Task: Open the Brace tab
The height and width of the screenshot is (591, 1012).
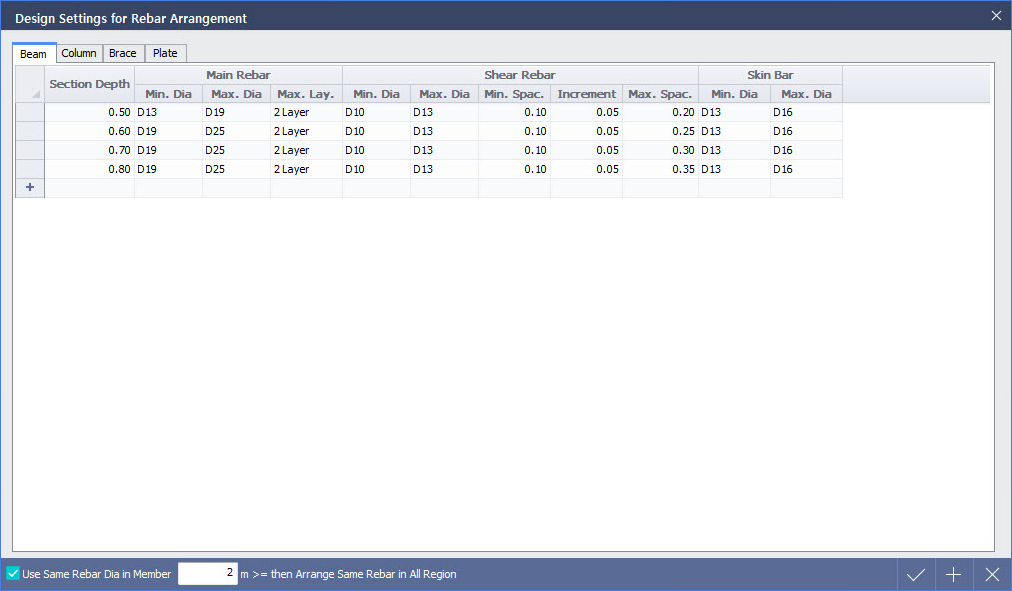Action: click(x=123, y=53)
